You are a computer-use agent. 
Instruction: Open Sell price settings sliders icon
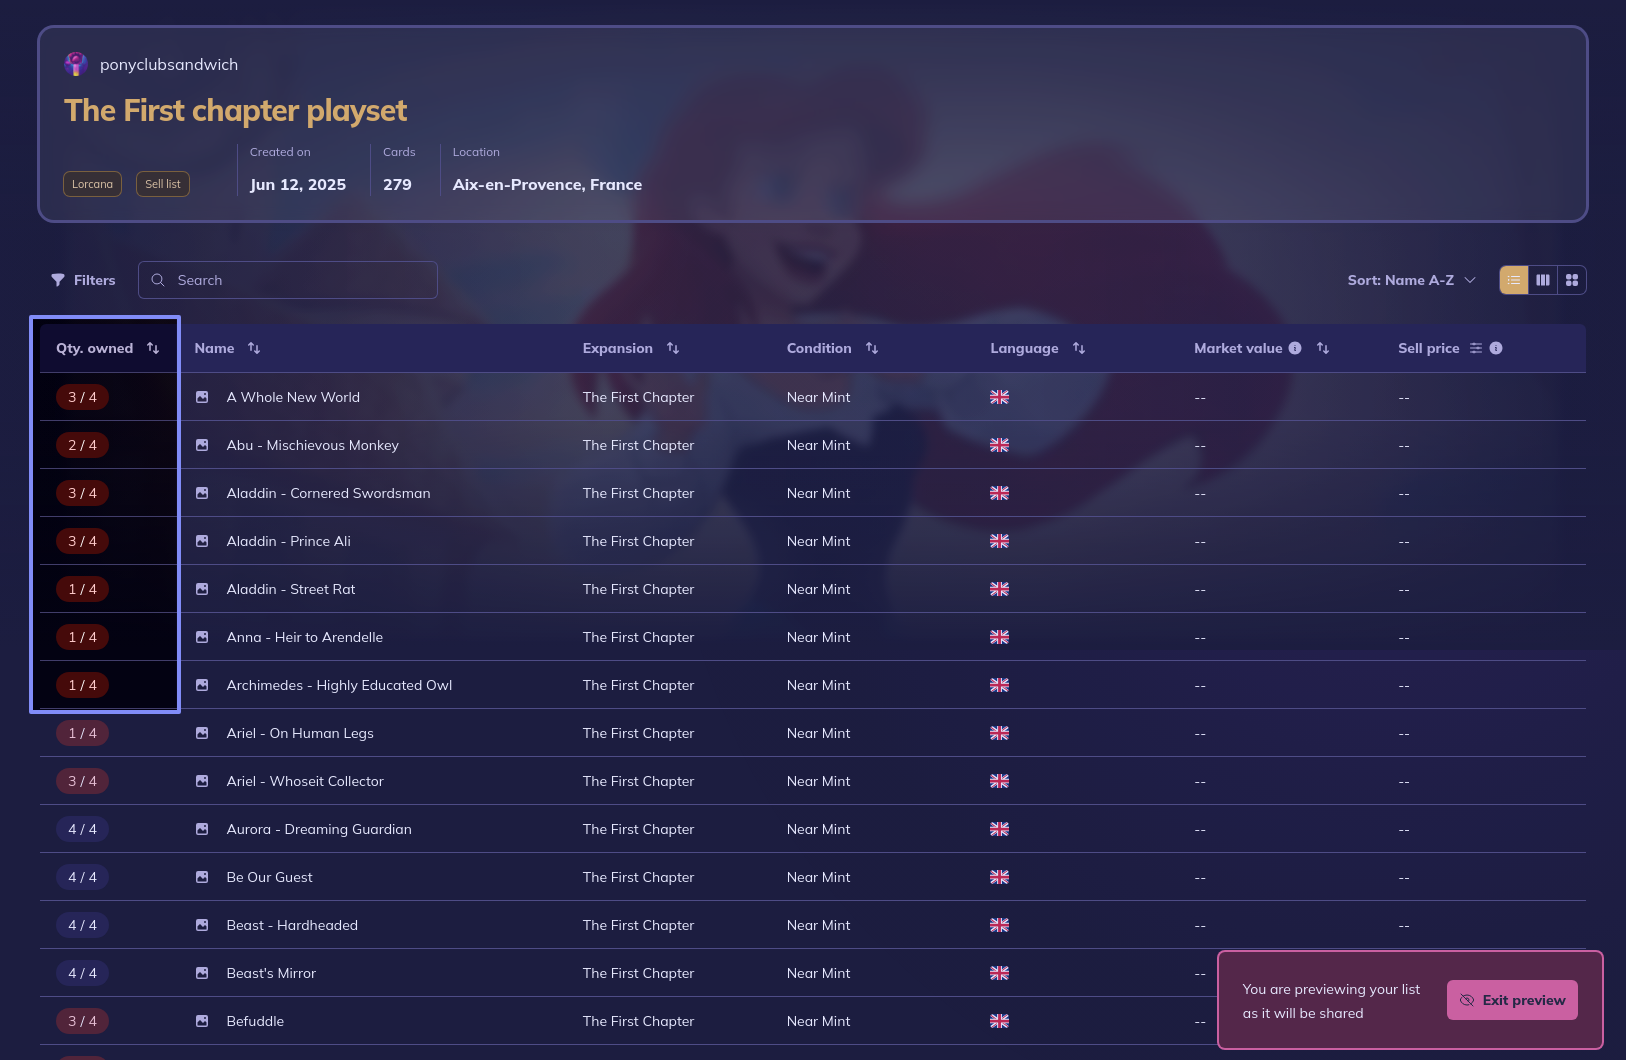pos(1476,348)
